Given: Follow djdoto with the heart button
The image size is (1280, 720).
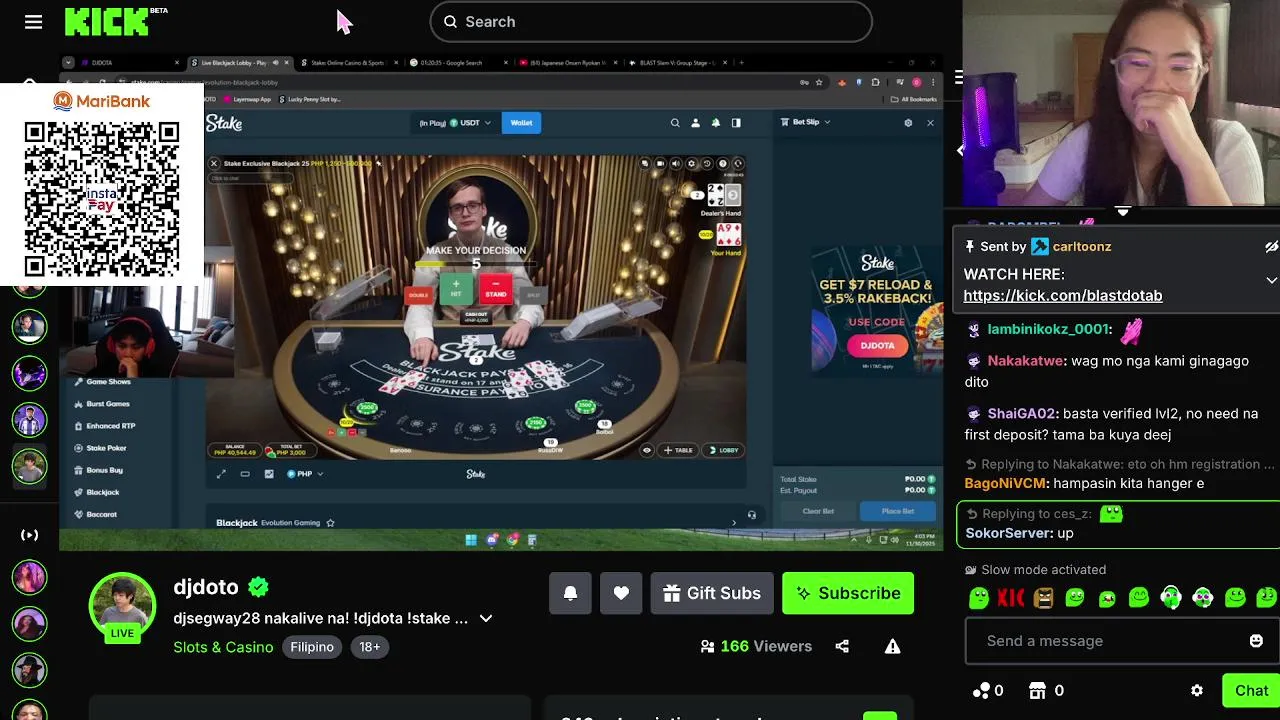Looking at the screenshot, I should [x=621, y=593].
